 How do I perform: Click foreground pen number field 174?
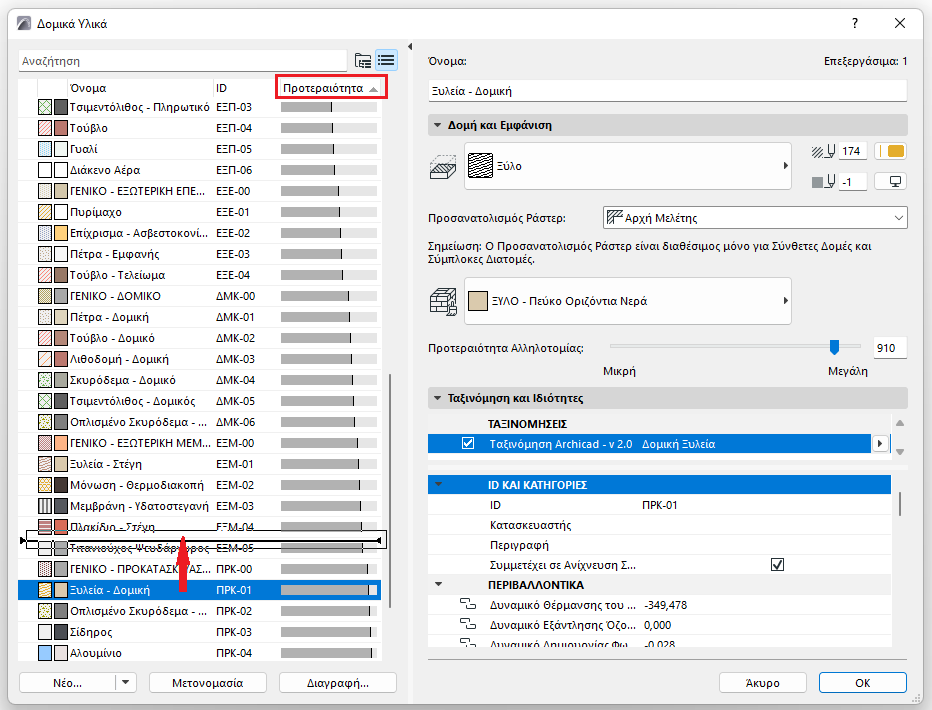[x=853, y=151]
